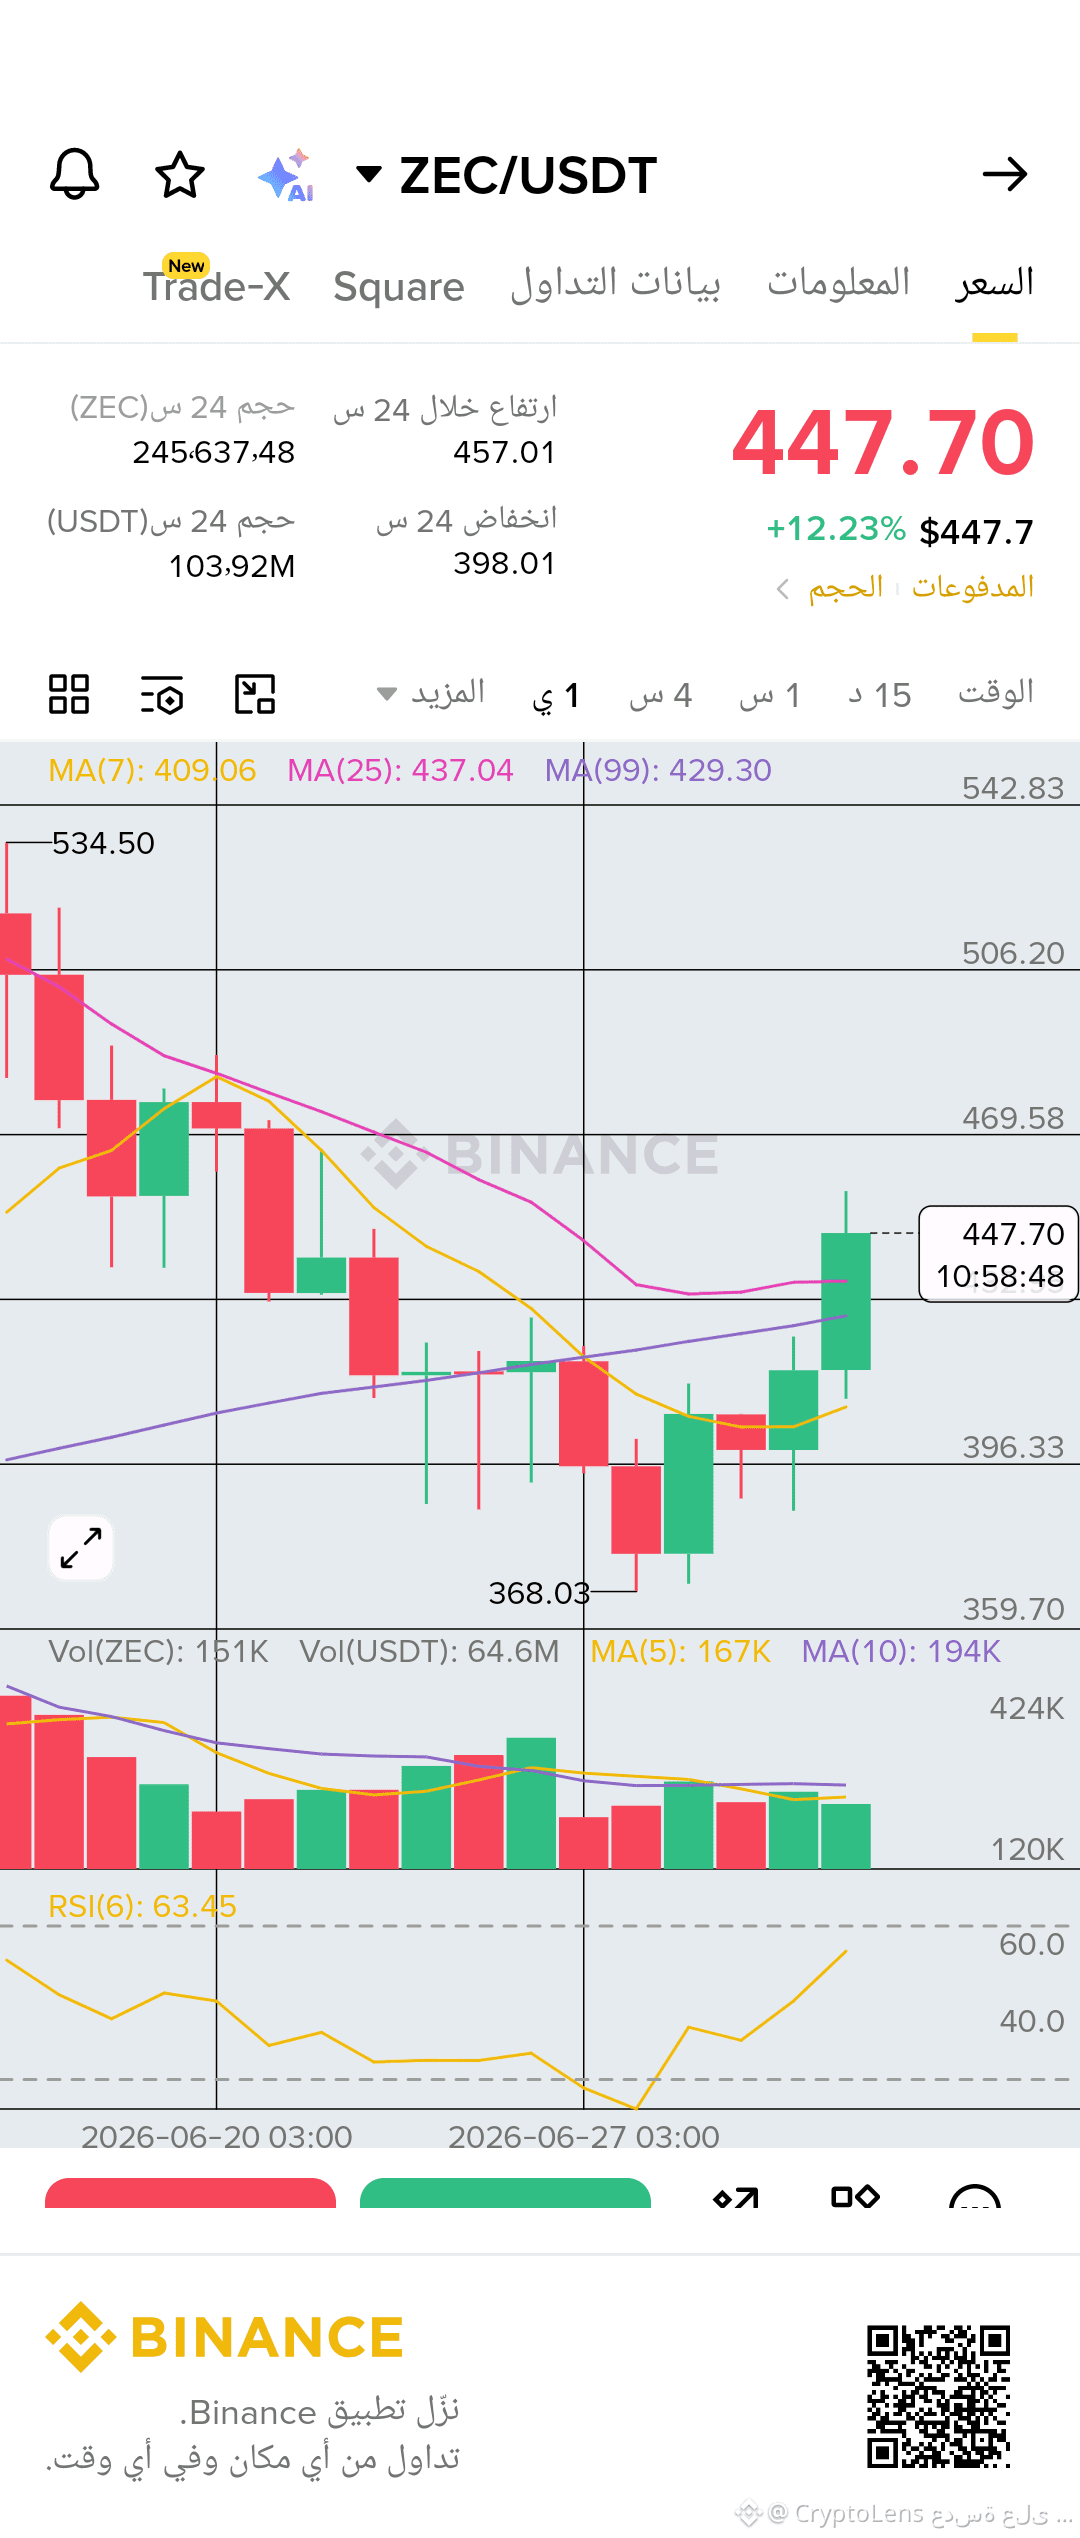This screenshot has width=1080, height=2538.
Task: Tap the latest green candlestick
Action: click(x=846, y=1300)
